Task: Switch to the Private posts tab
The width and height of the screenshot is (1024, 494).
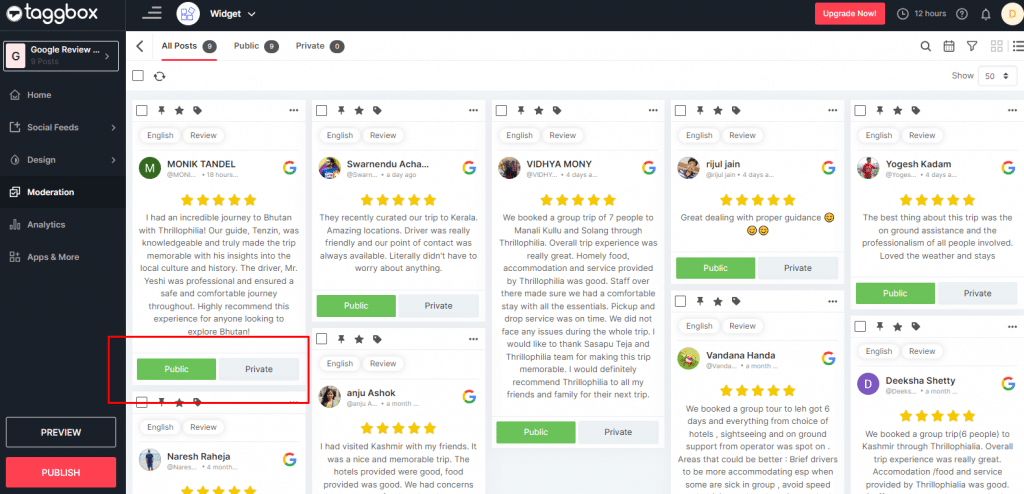Action: pyautogui.click(x=319, y=46)
